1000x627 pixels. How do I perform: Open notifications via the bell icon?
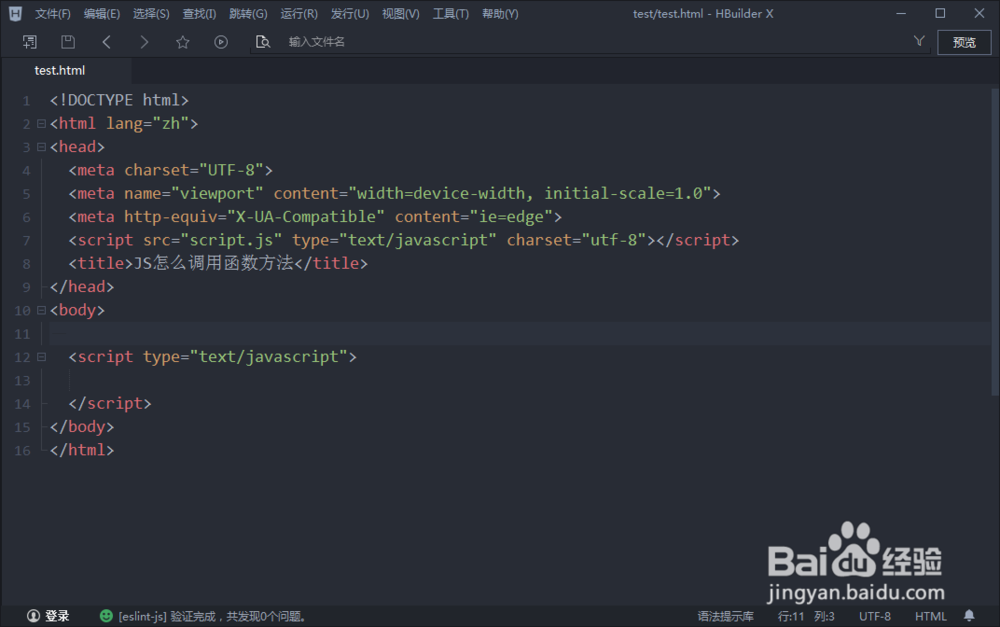tap(969, 616)
